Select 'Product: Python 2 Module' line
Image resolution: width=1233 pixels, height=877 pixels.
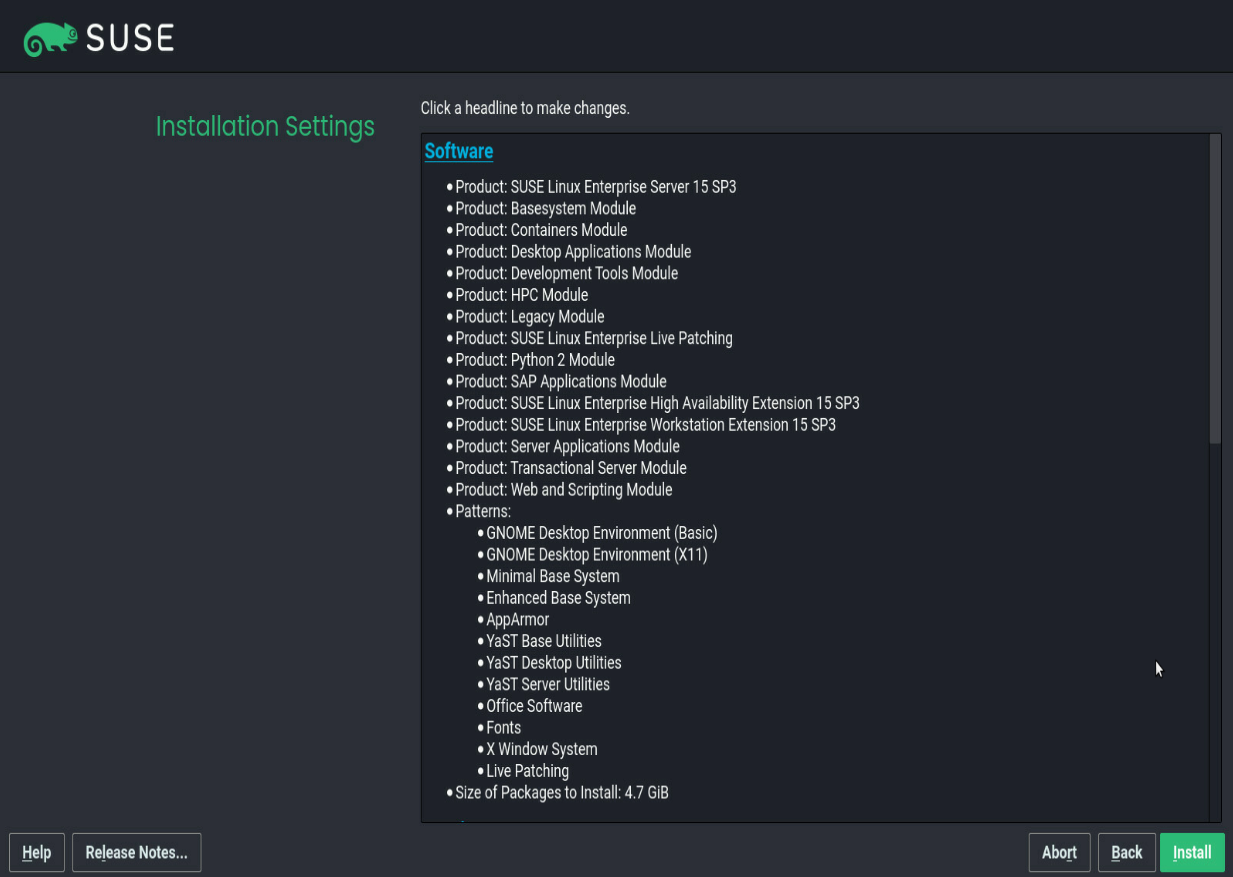point(535,360)
